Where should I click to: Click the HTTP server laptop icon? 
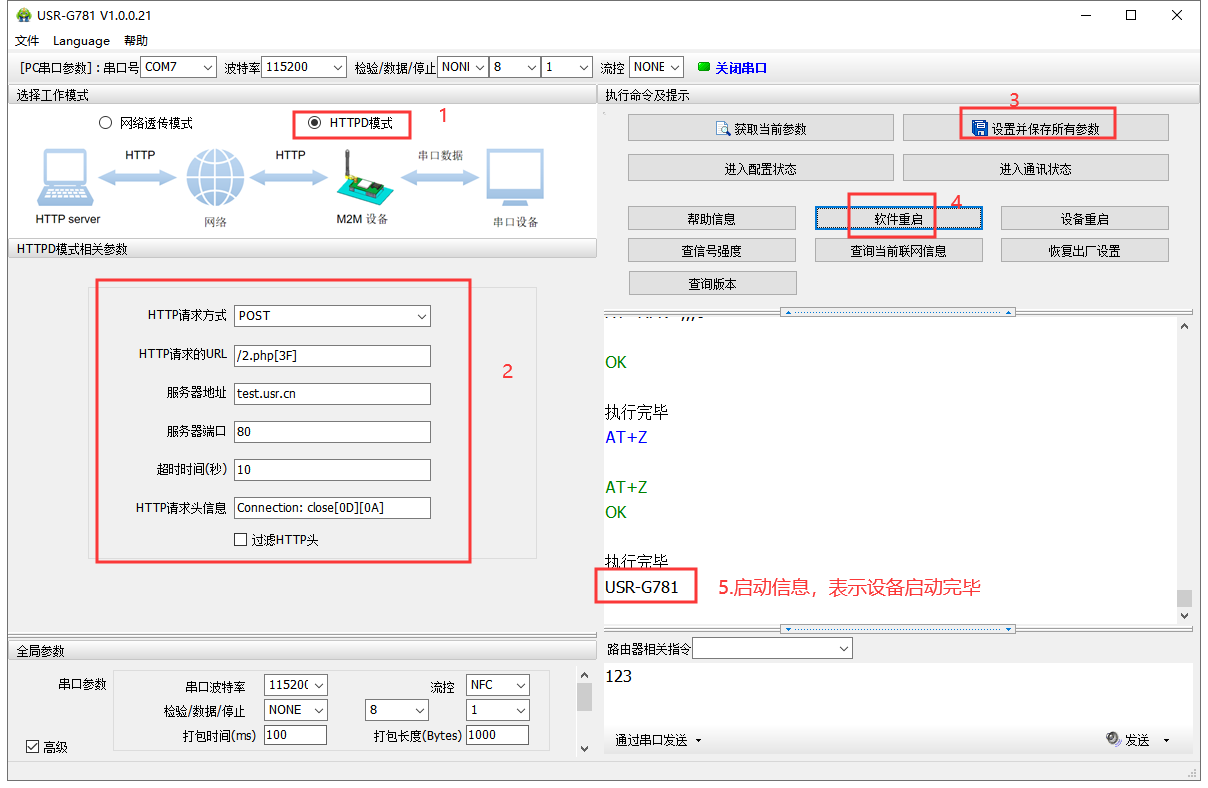coord(67,179)
